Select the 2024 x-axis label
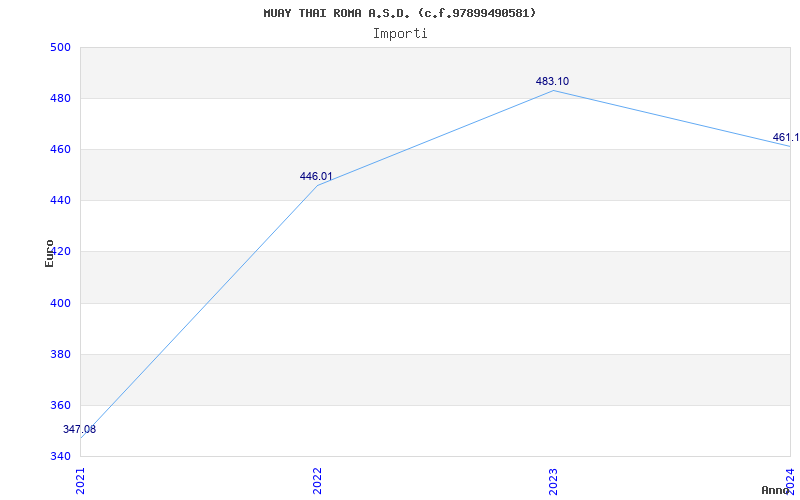 coord(790,481)
